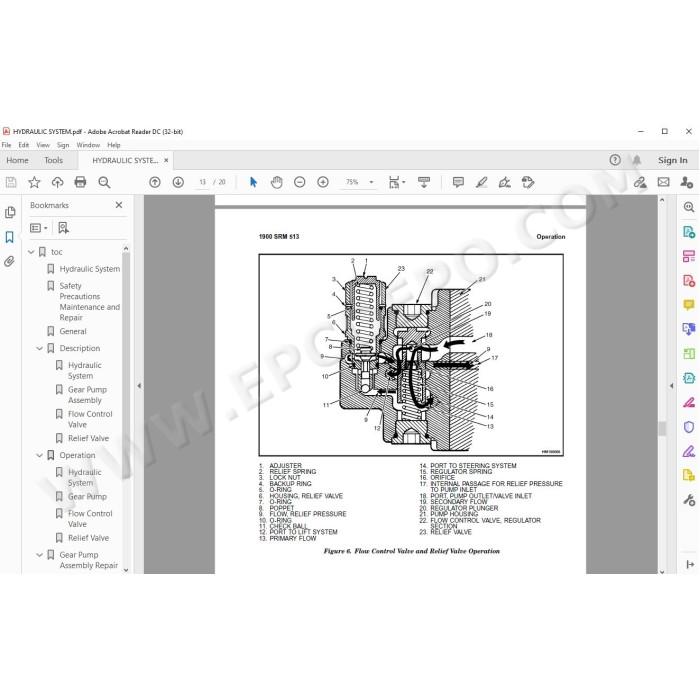Open Gear Pump Assembly bookmark
Image resolution: width=700 pixels, height=700 pixels.
(x=87, y=395)
